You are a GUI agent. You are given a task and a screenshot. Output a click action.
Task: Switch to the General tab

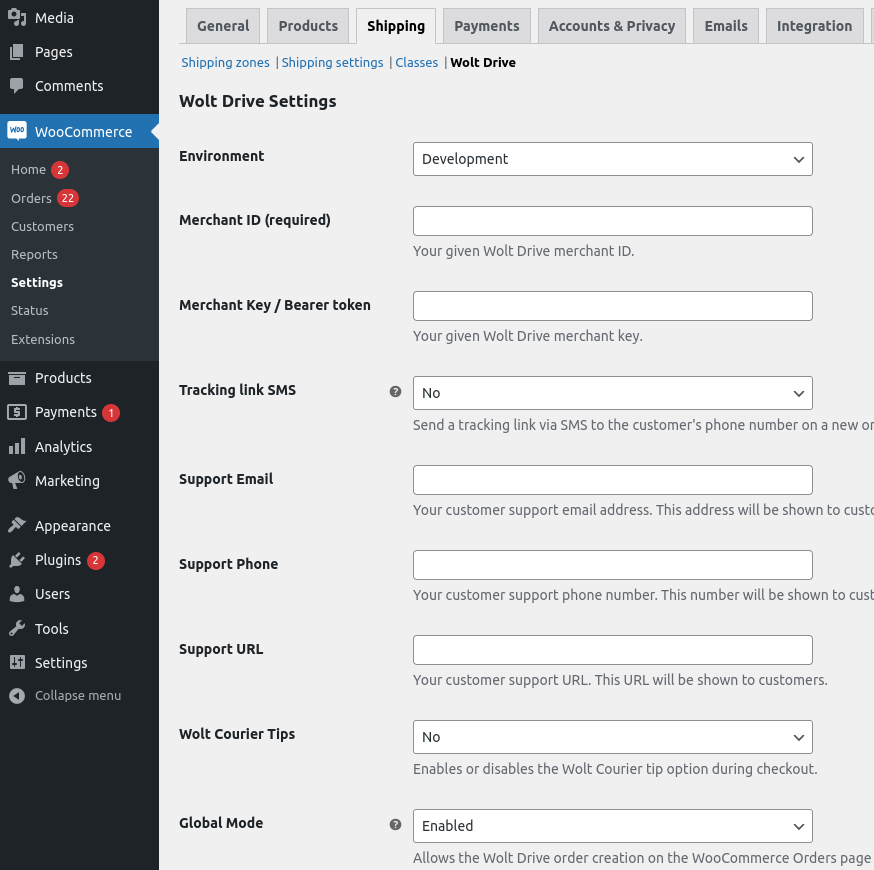pyautogui.click(x=223, y=26)
